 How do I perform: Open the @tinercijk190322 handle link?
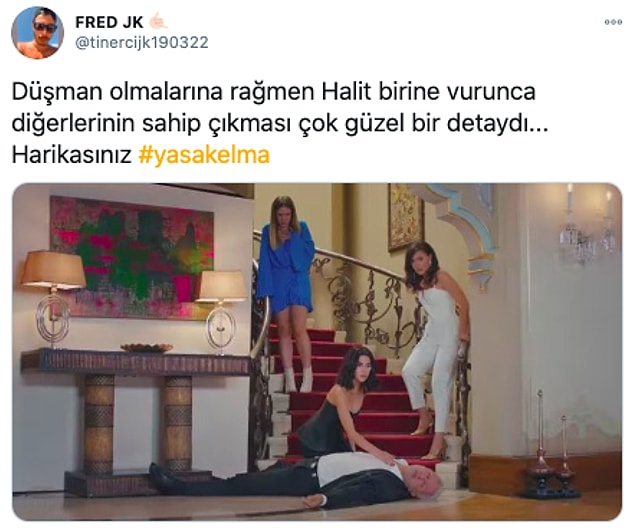point(142,43)
